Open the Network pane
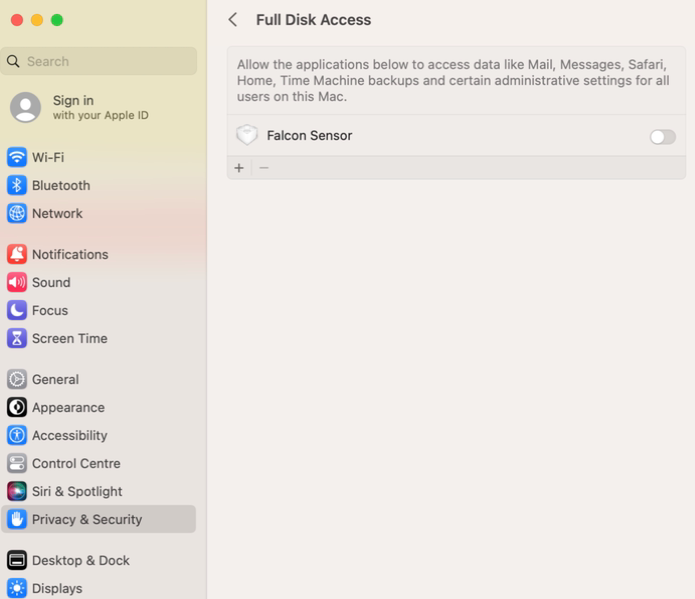This screenshot has width=695, height=599. coord(98,213)
